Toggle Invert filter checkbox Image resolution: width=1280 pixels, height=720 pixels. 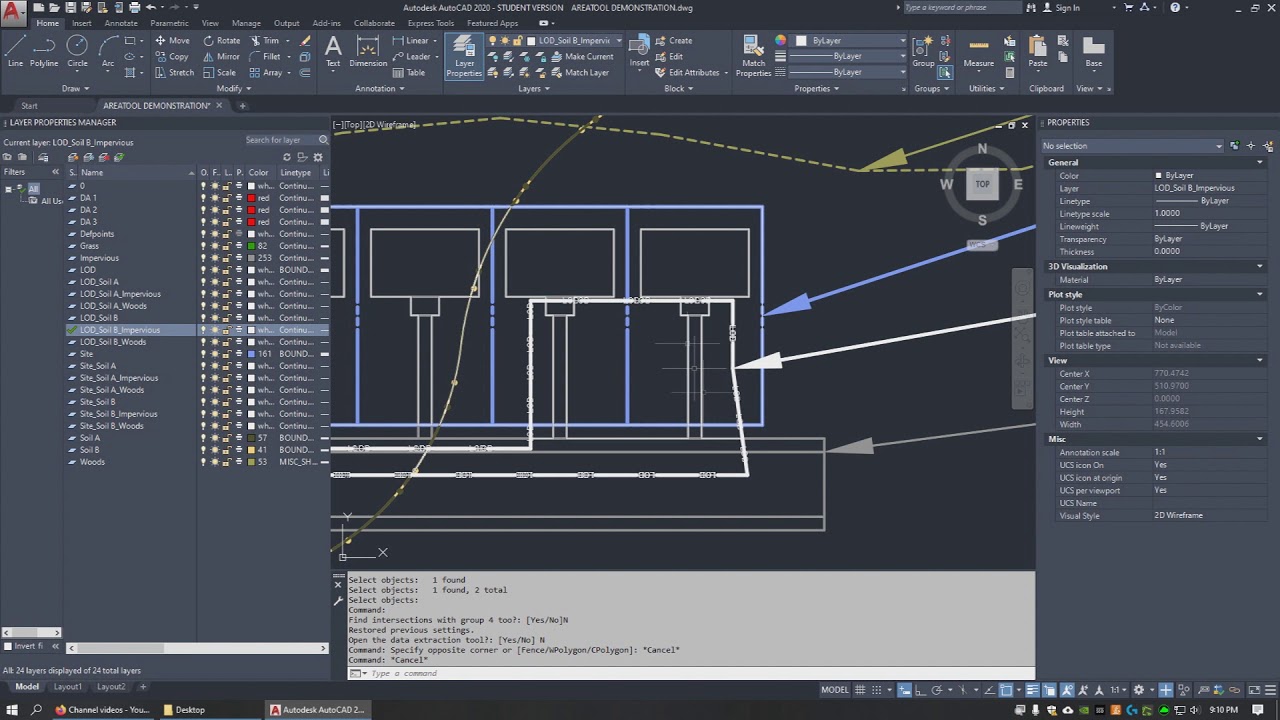[x=8, y=646]
